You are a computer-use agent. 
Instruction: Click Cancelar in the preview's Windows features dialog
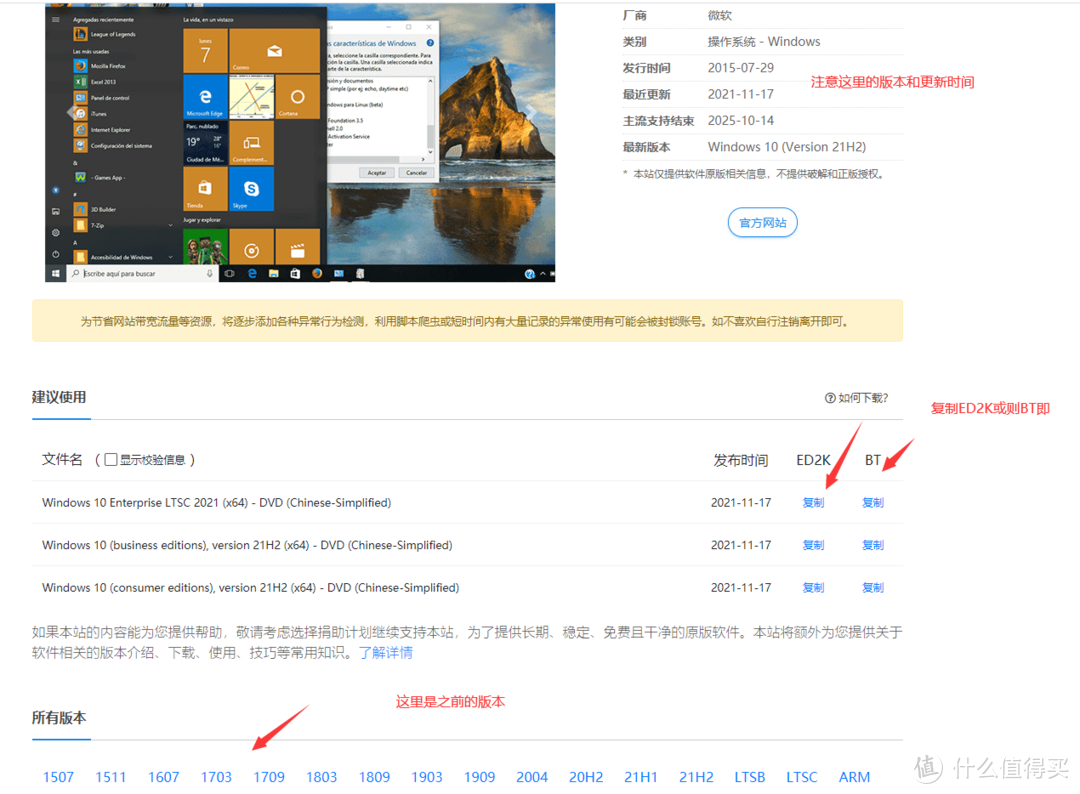[x=416, y=173]
